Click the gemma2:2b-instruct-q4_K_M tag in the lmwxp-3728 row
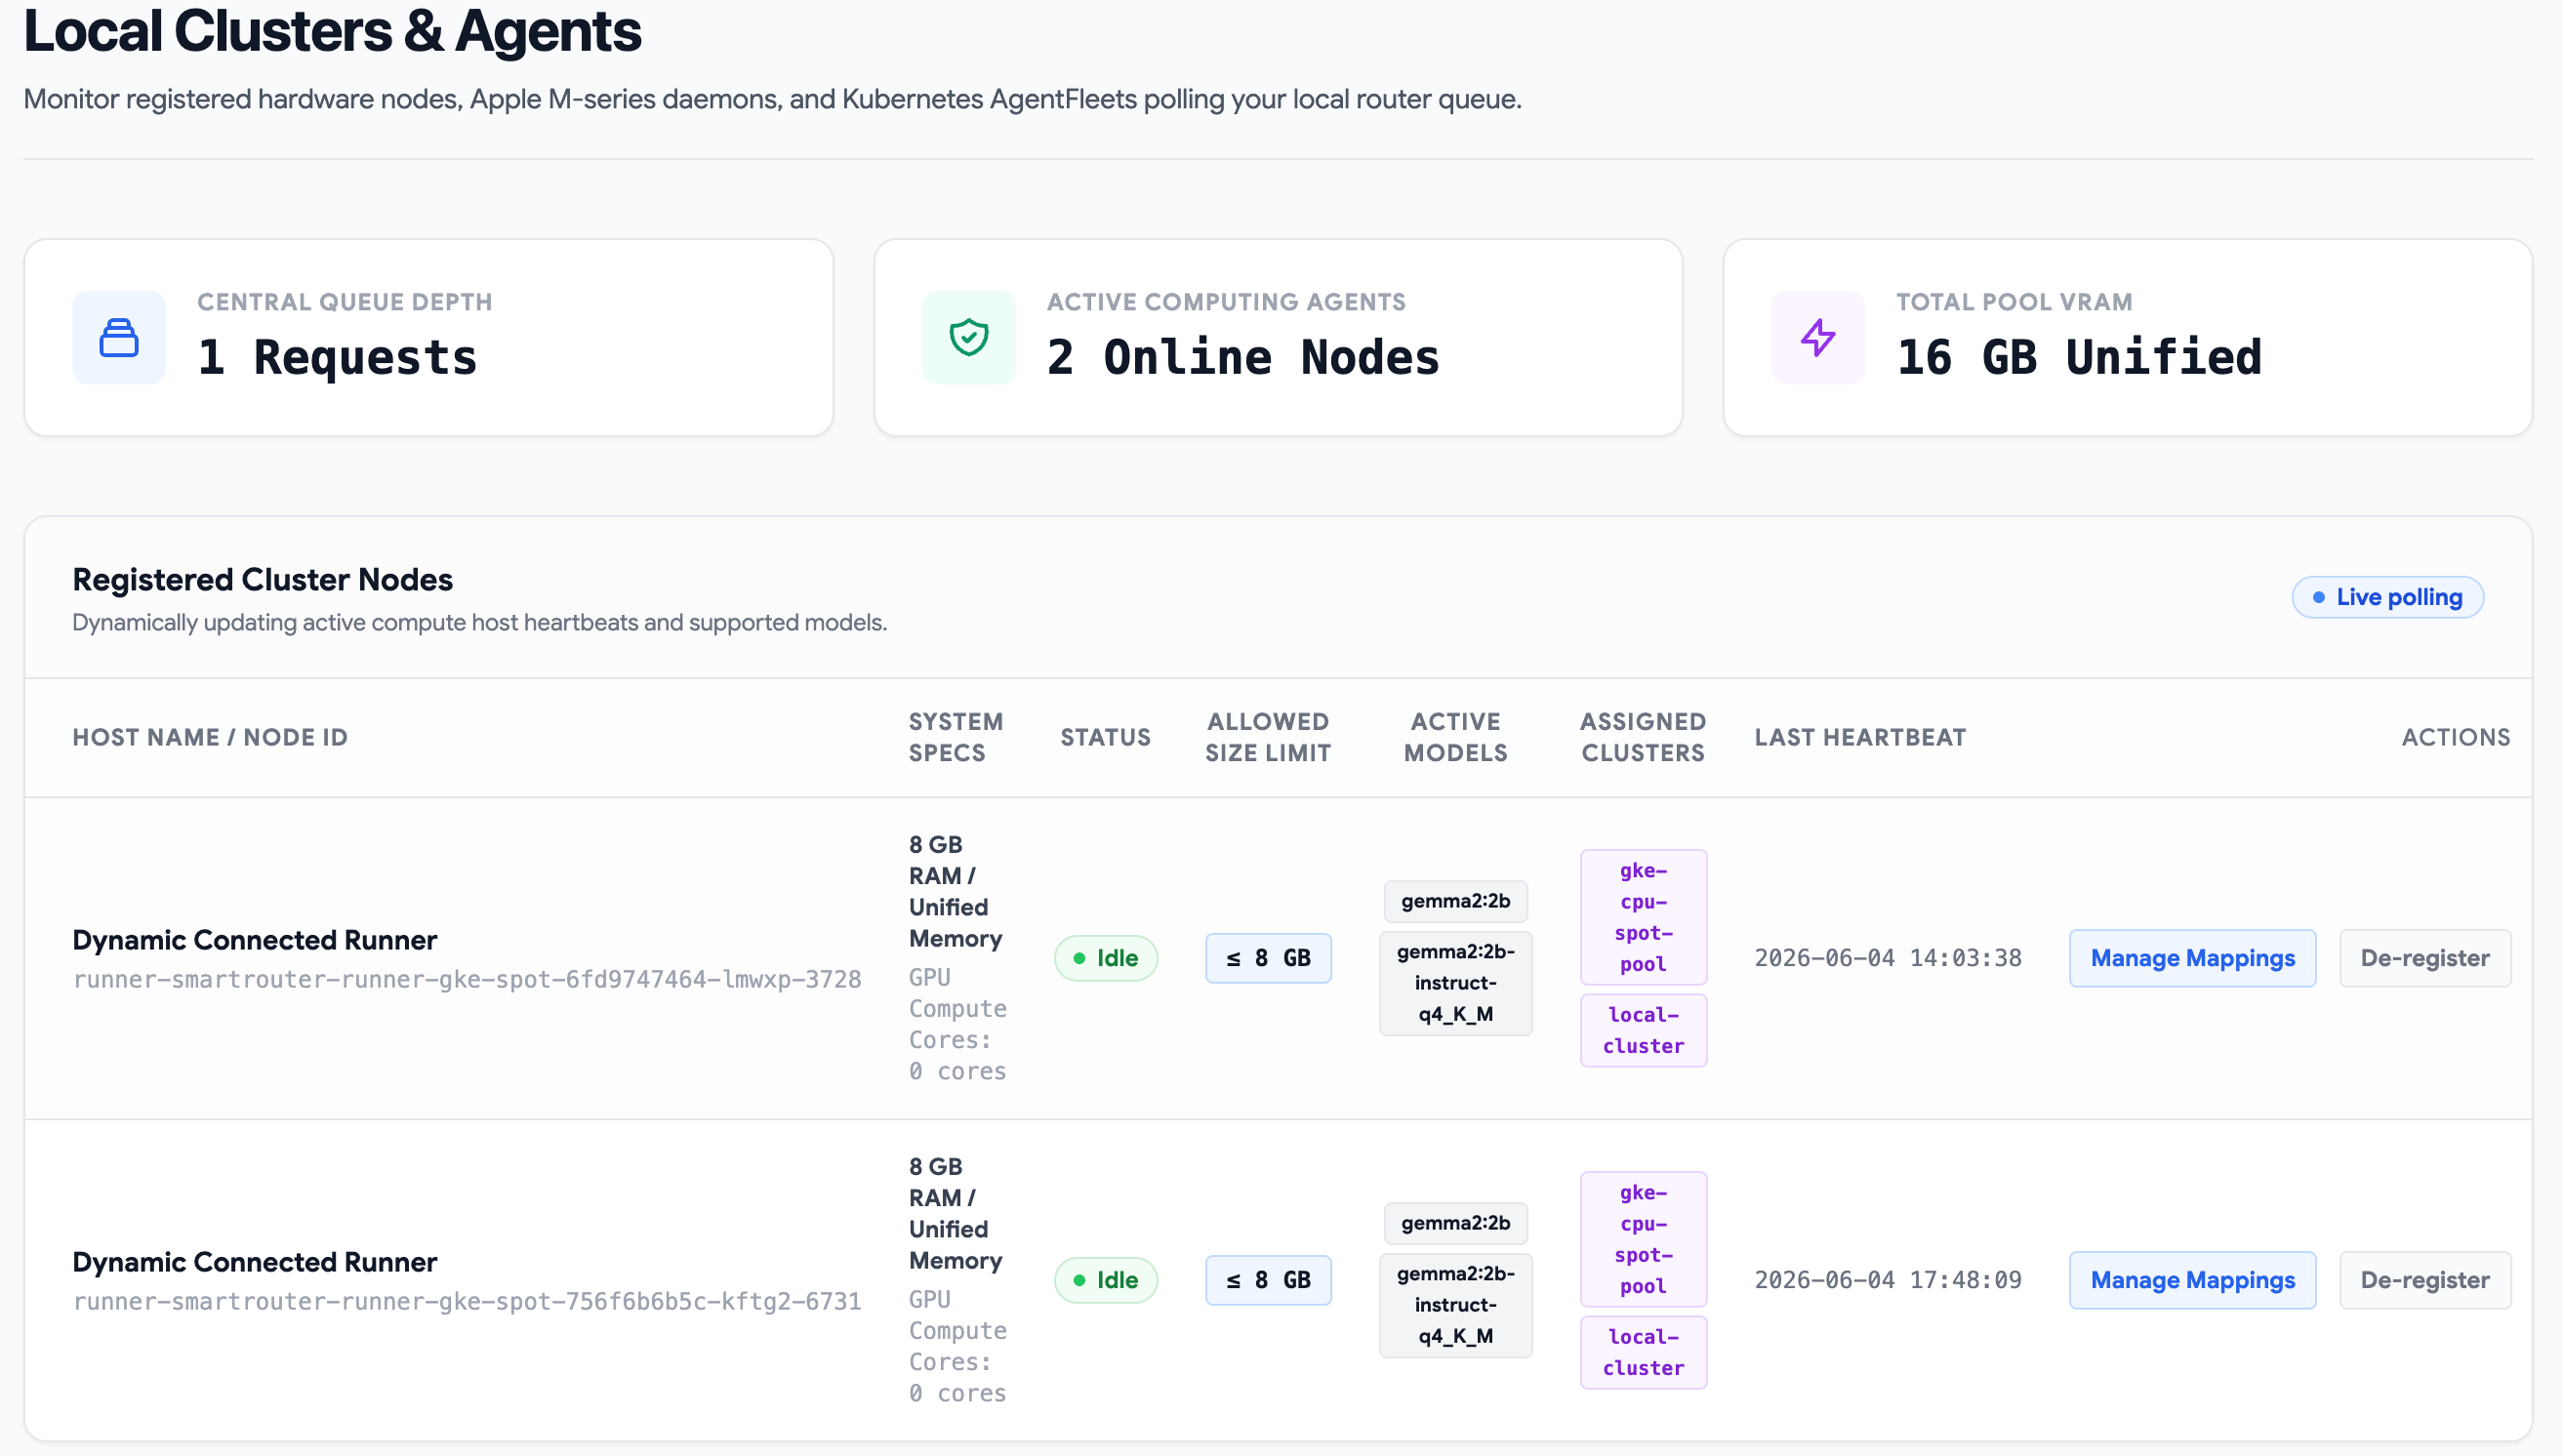Image resolution: width=2563 pixels, height=1456 pixels. pyautogui.click(x=1455, y=983)
